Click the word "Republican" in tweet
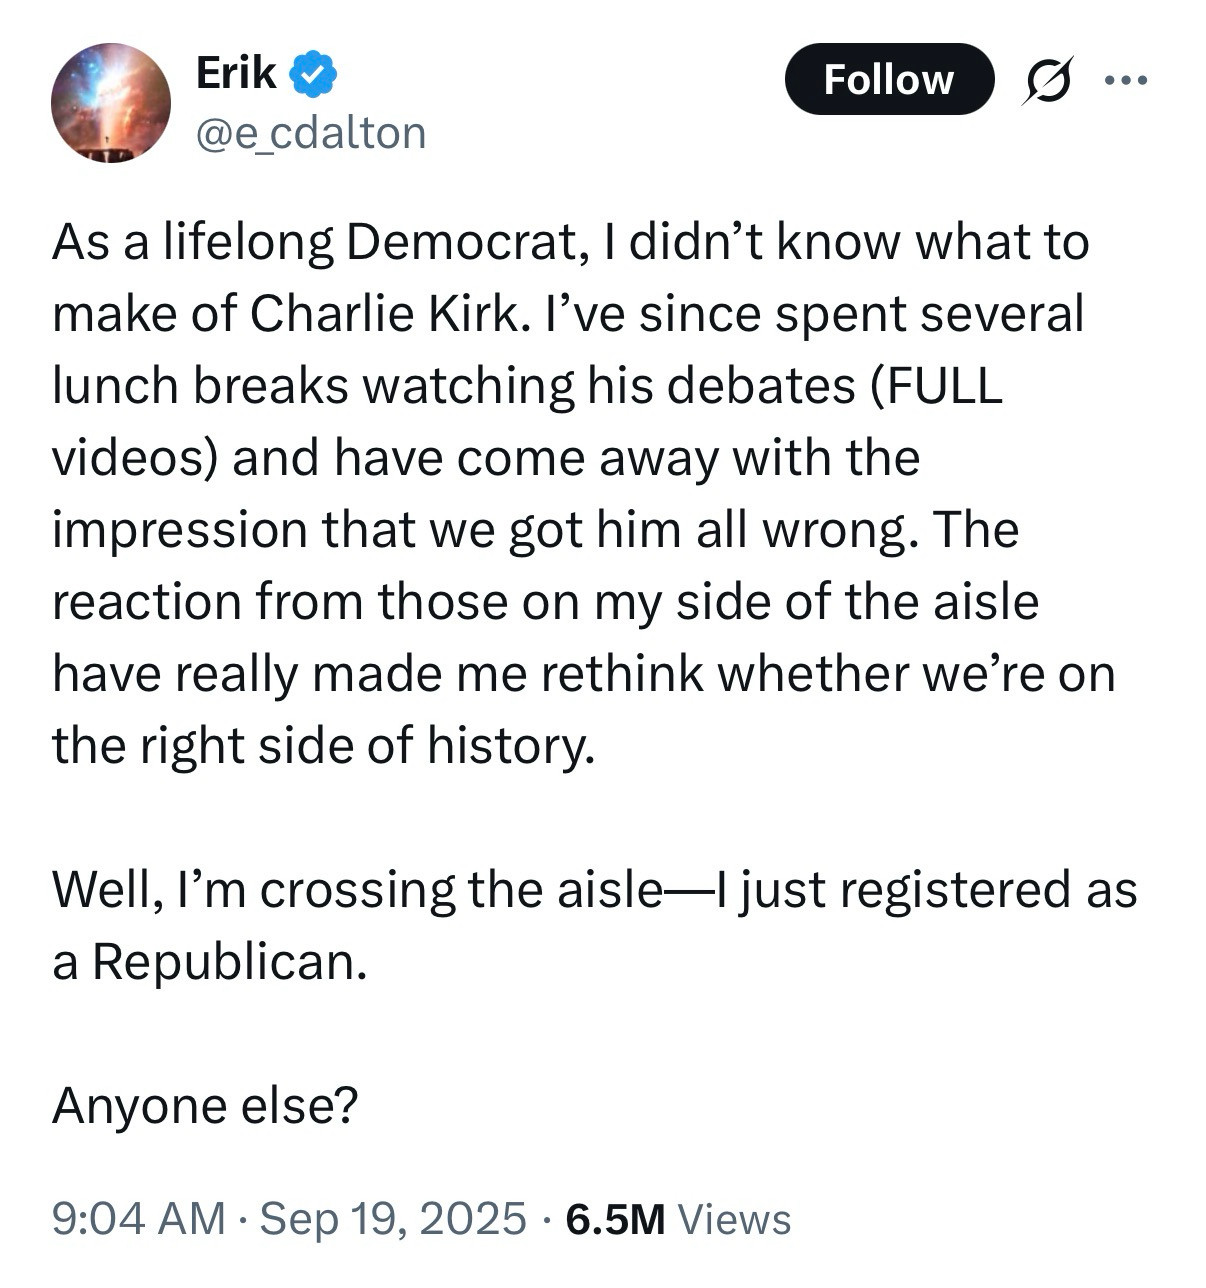 224,961
